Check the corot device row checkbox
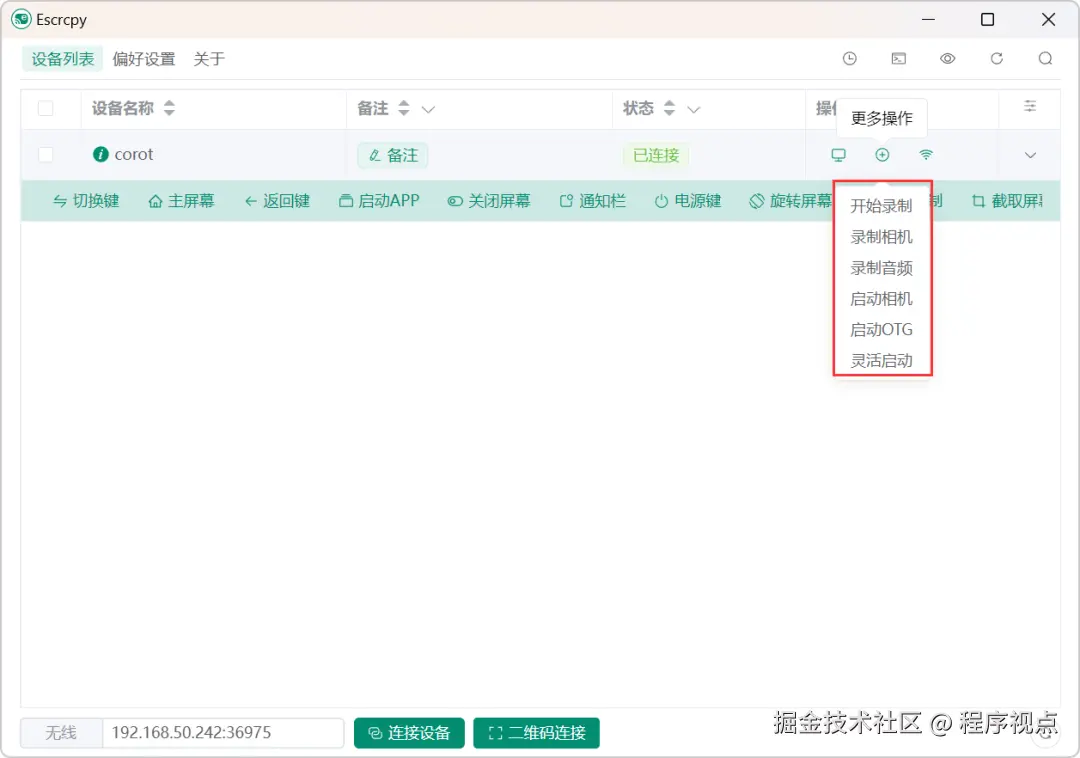 [x=45, y=155]
